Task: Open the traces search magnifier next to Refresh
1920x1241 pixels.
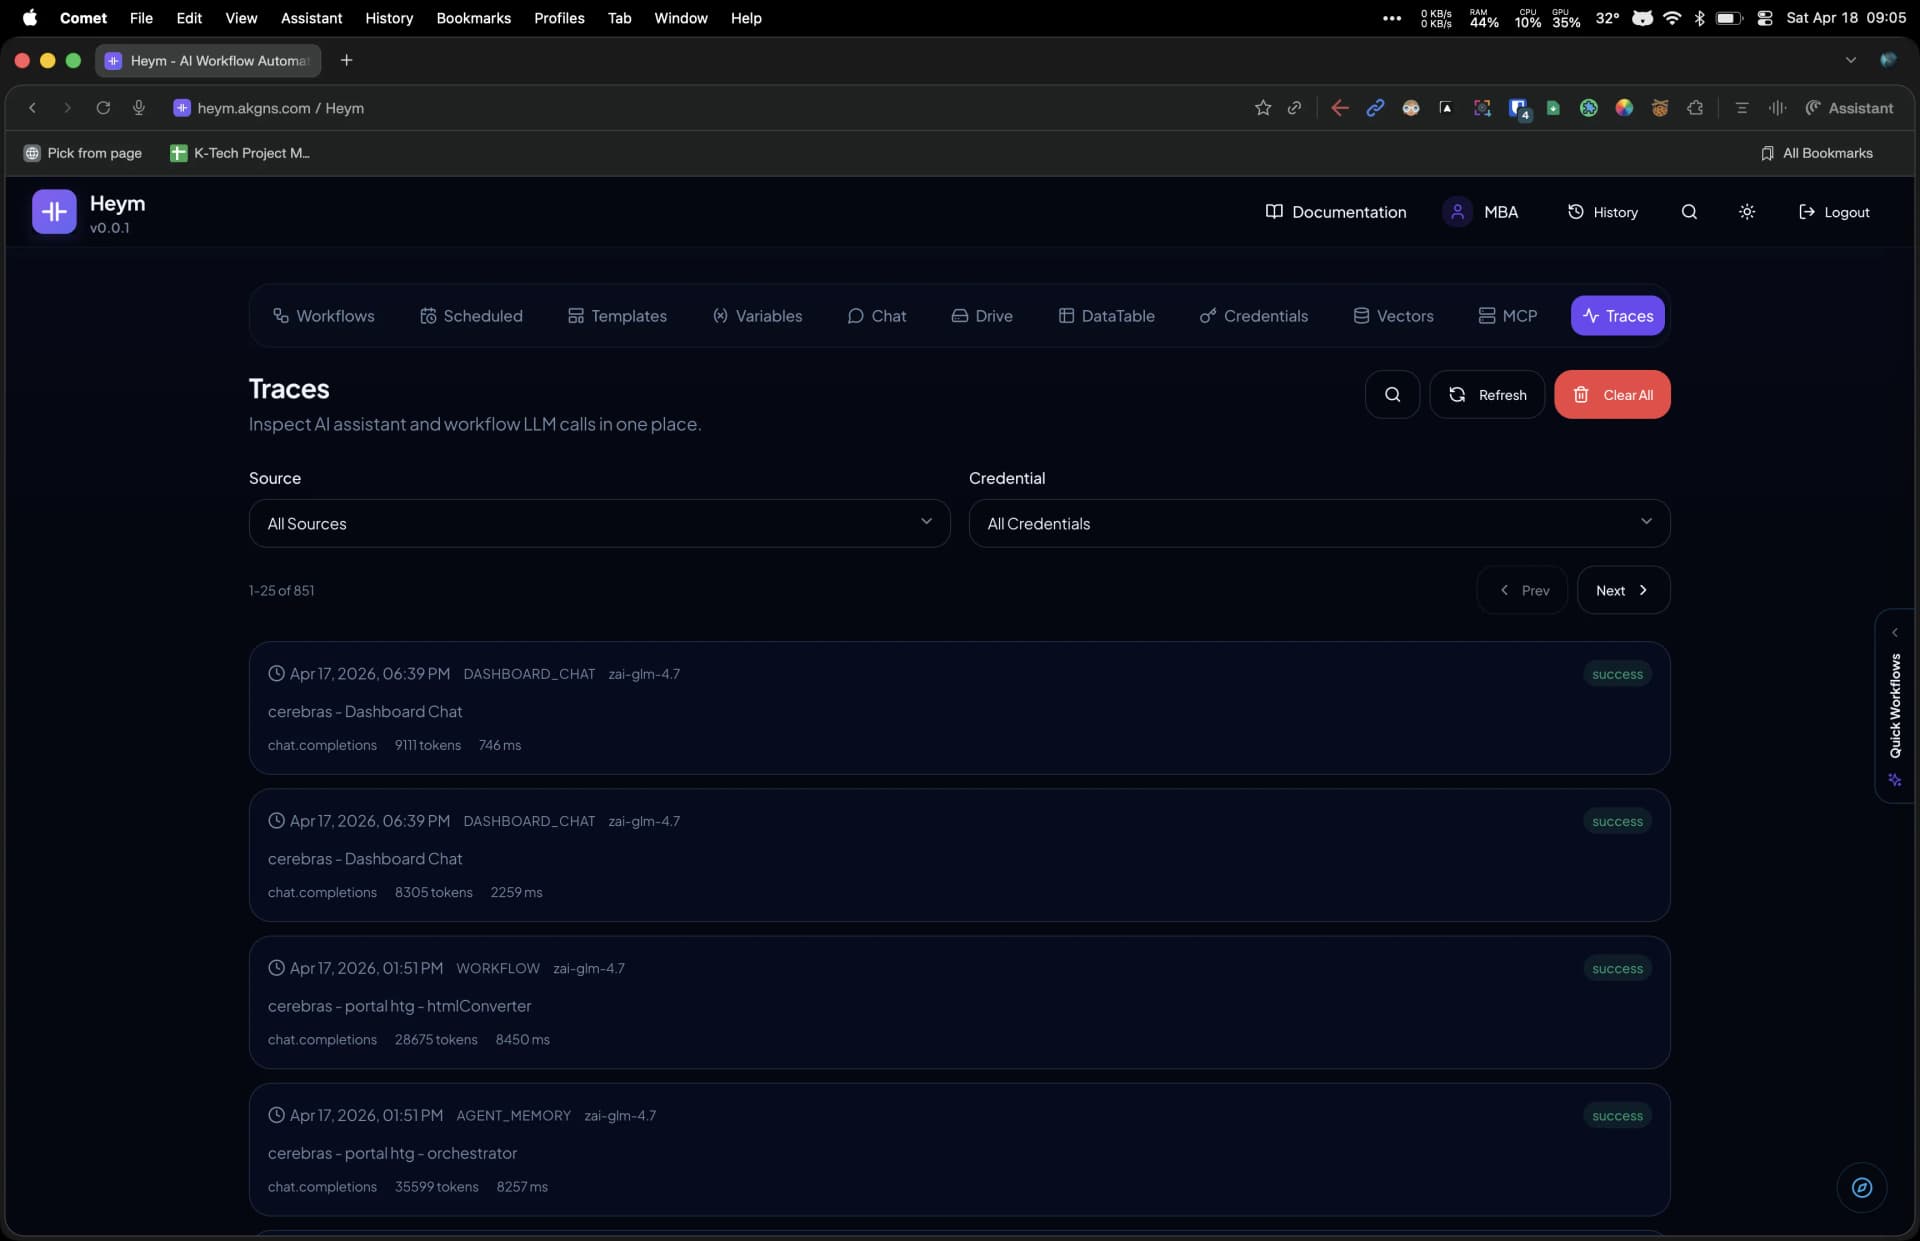Action: (1392, 394)
